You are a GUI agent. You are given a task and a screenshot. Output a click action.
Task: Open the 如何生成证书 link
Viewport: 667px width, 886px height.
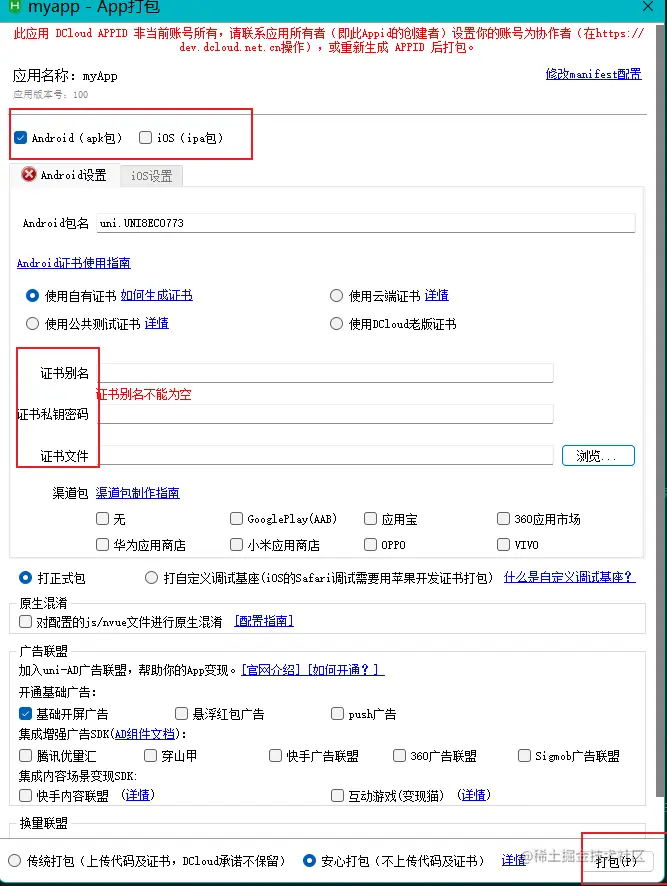[x=157, y=296]
